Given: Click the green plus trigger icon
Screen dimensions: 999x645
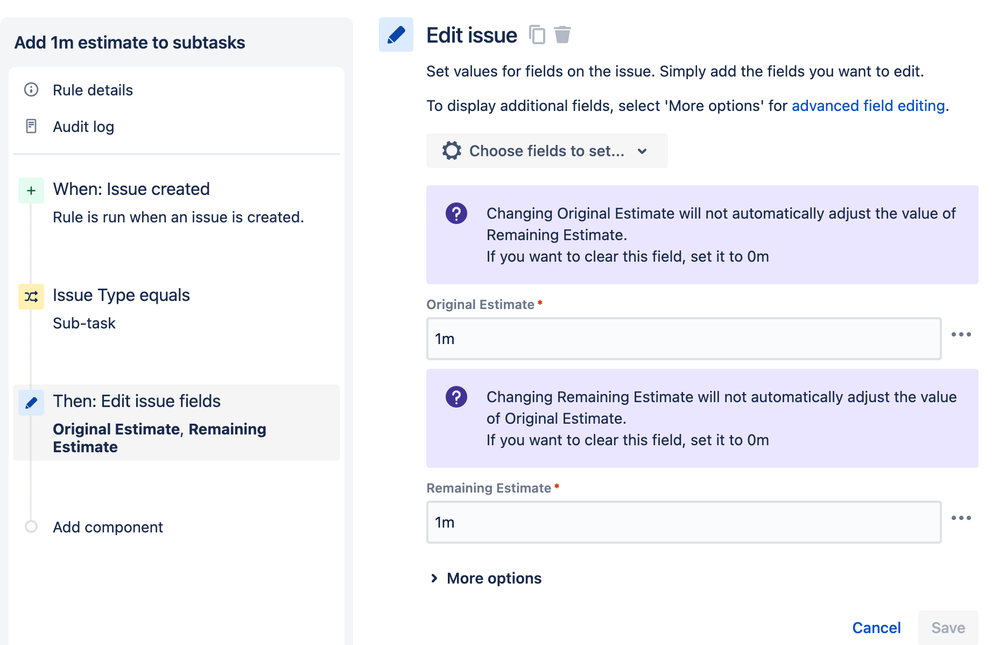Looking at the screenshot, I should [31, 190].
